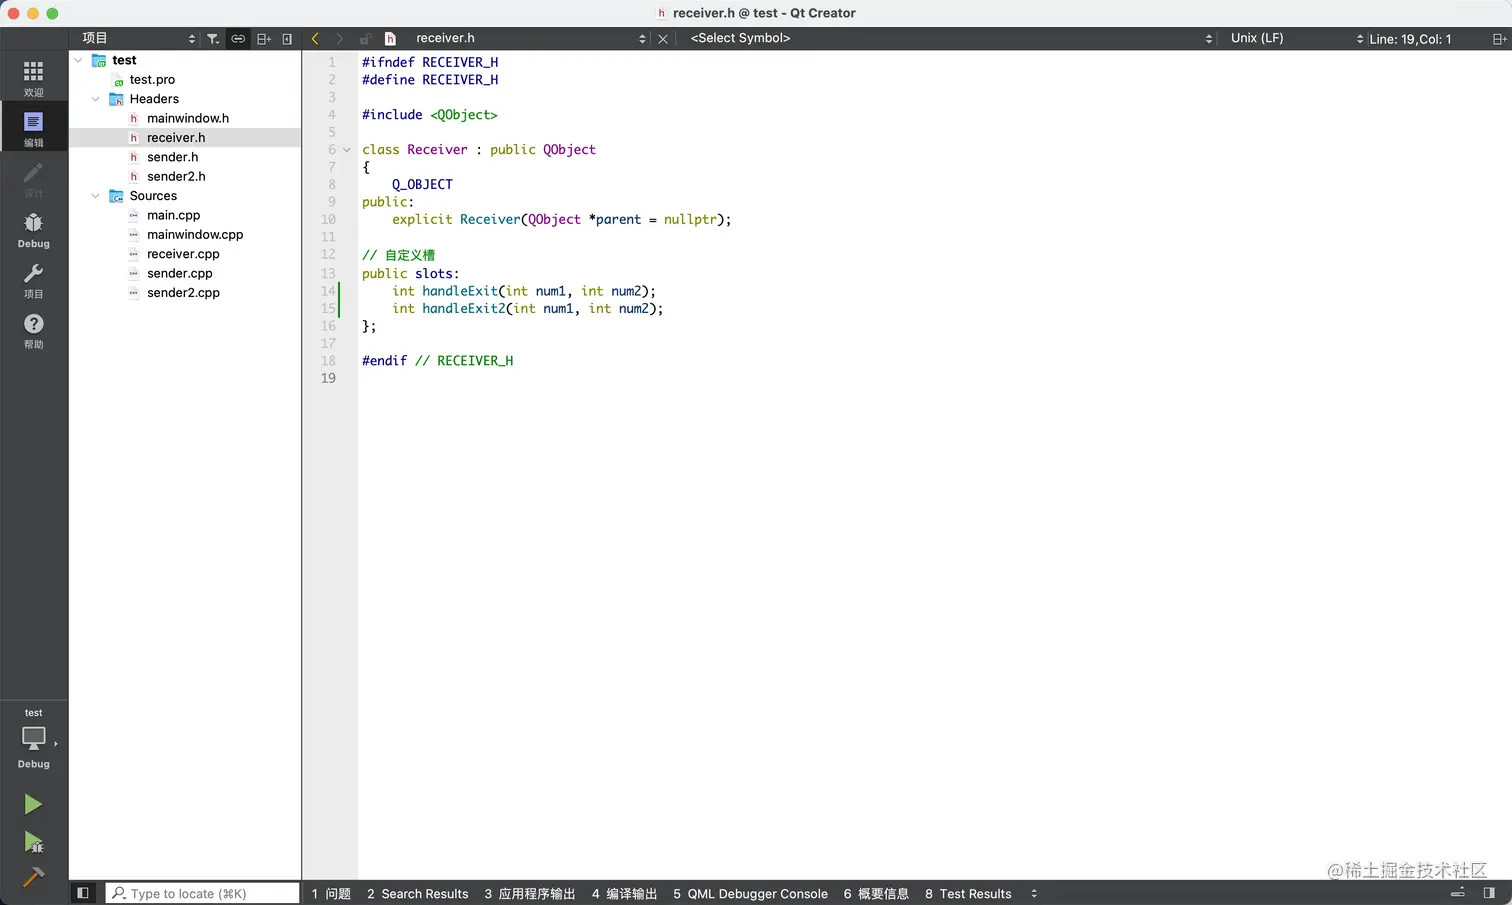This screenshot has height=905, width=1512.
Task: Open the Design (设计) mode
Action: (33, 179)
